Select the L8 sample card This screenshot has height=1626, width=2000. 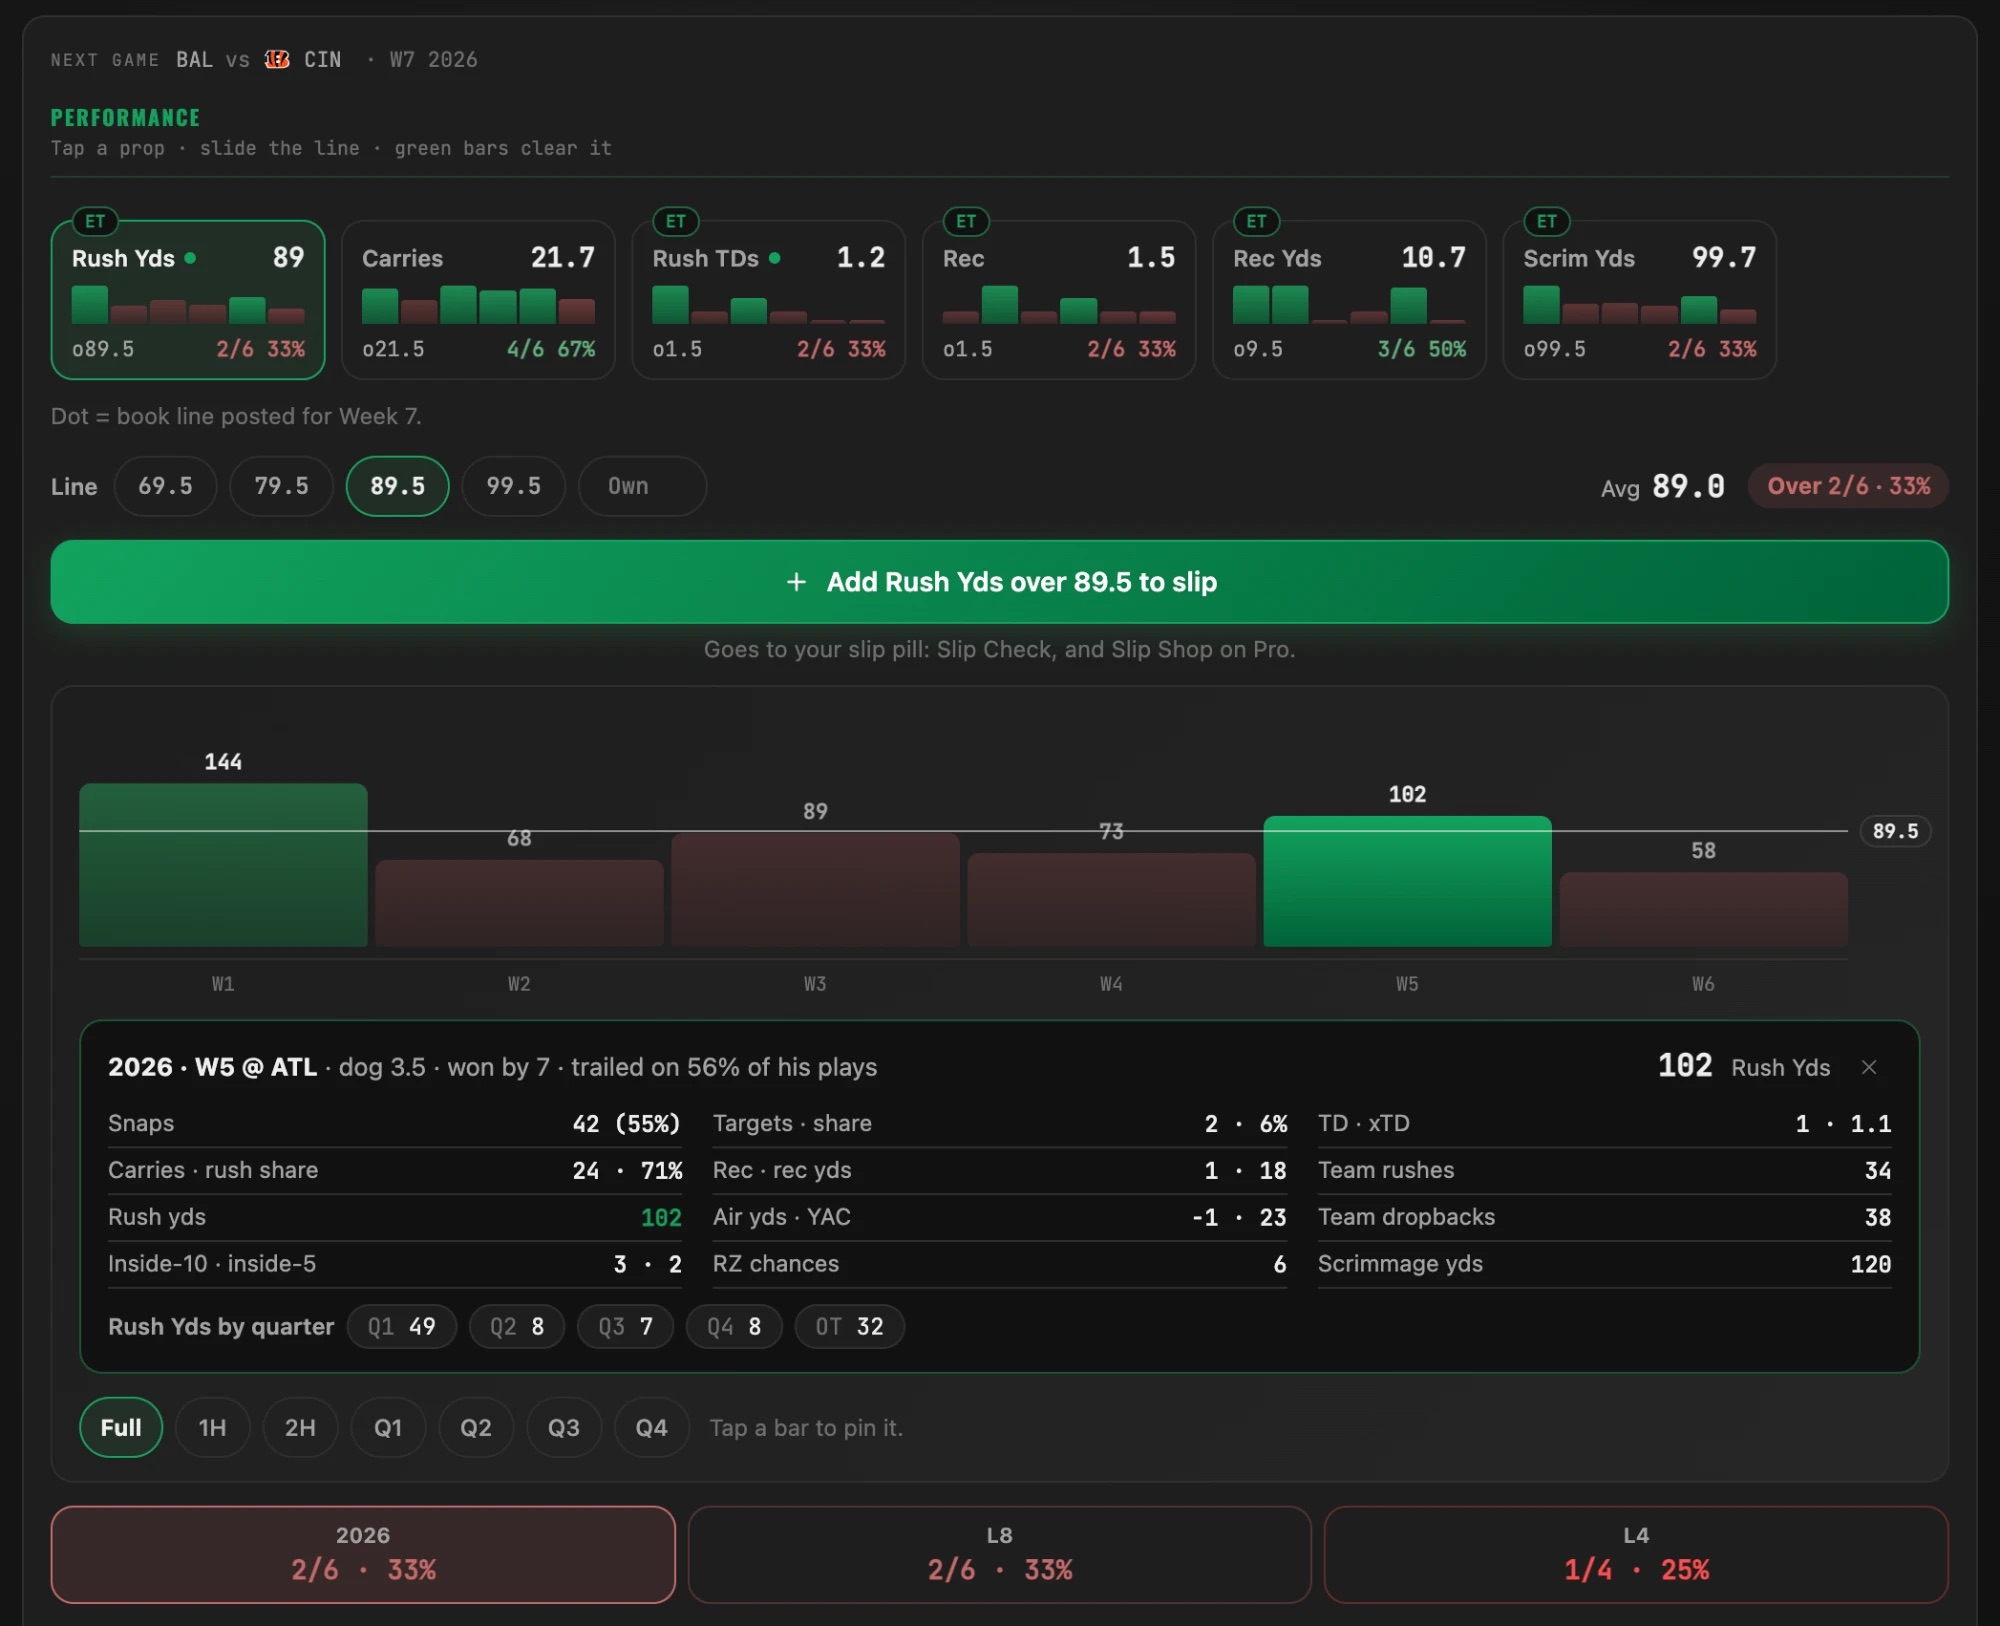999,1555
